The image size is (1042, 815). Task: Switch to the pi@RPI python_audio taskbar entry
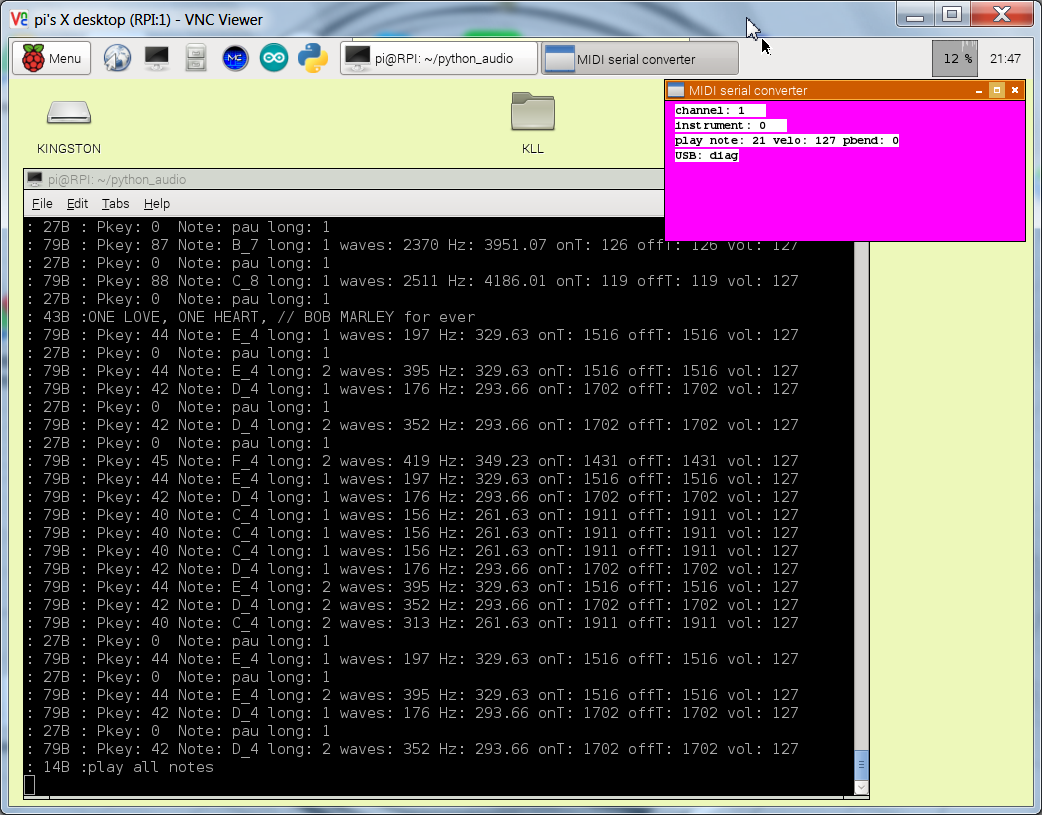438,59
